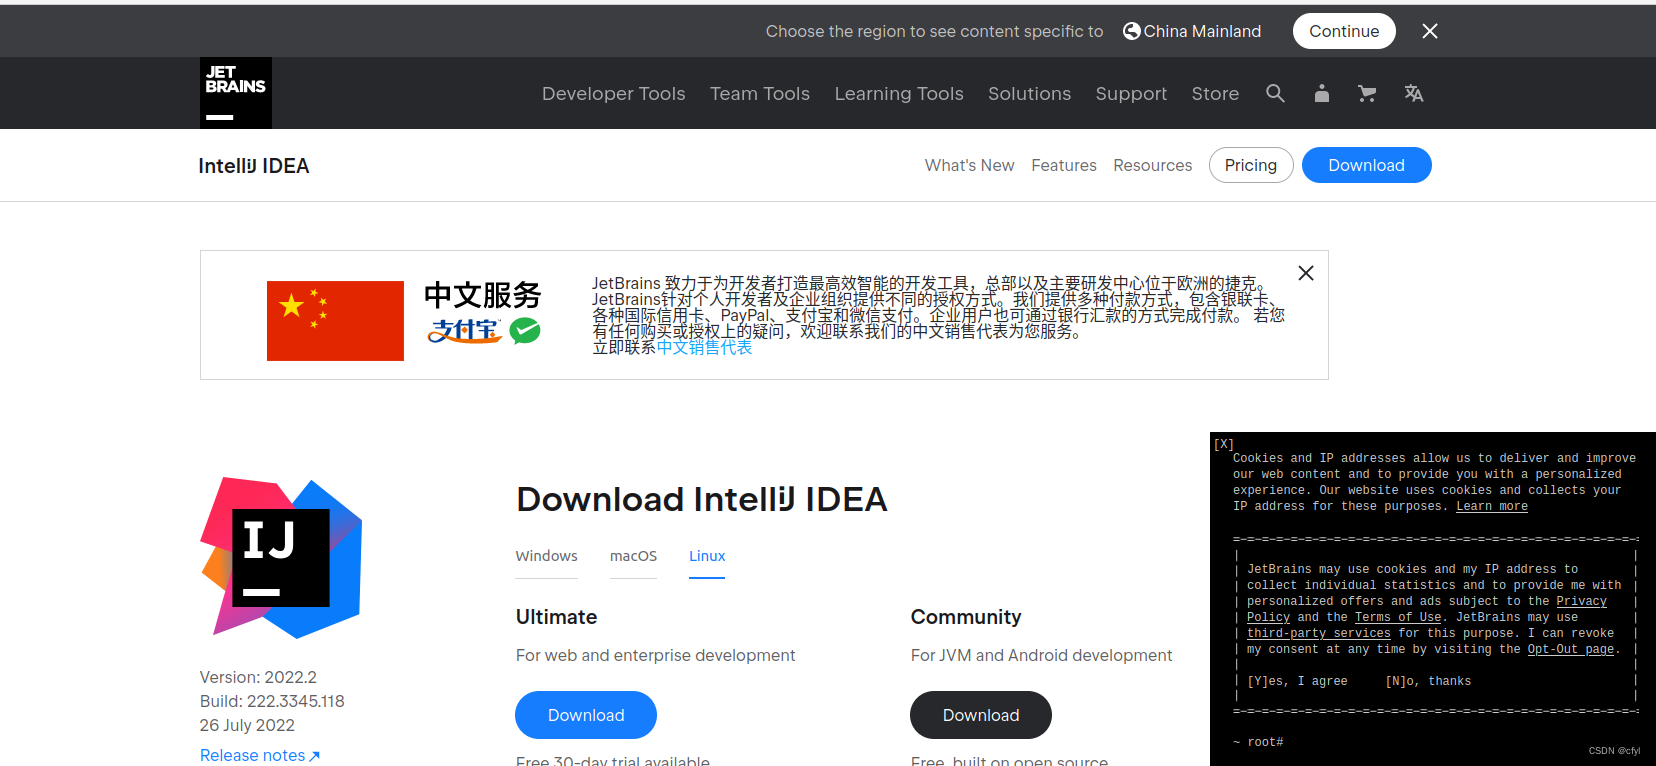Click the IntelliJ IDEA title link

tap(254, 166)
